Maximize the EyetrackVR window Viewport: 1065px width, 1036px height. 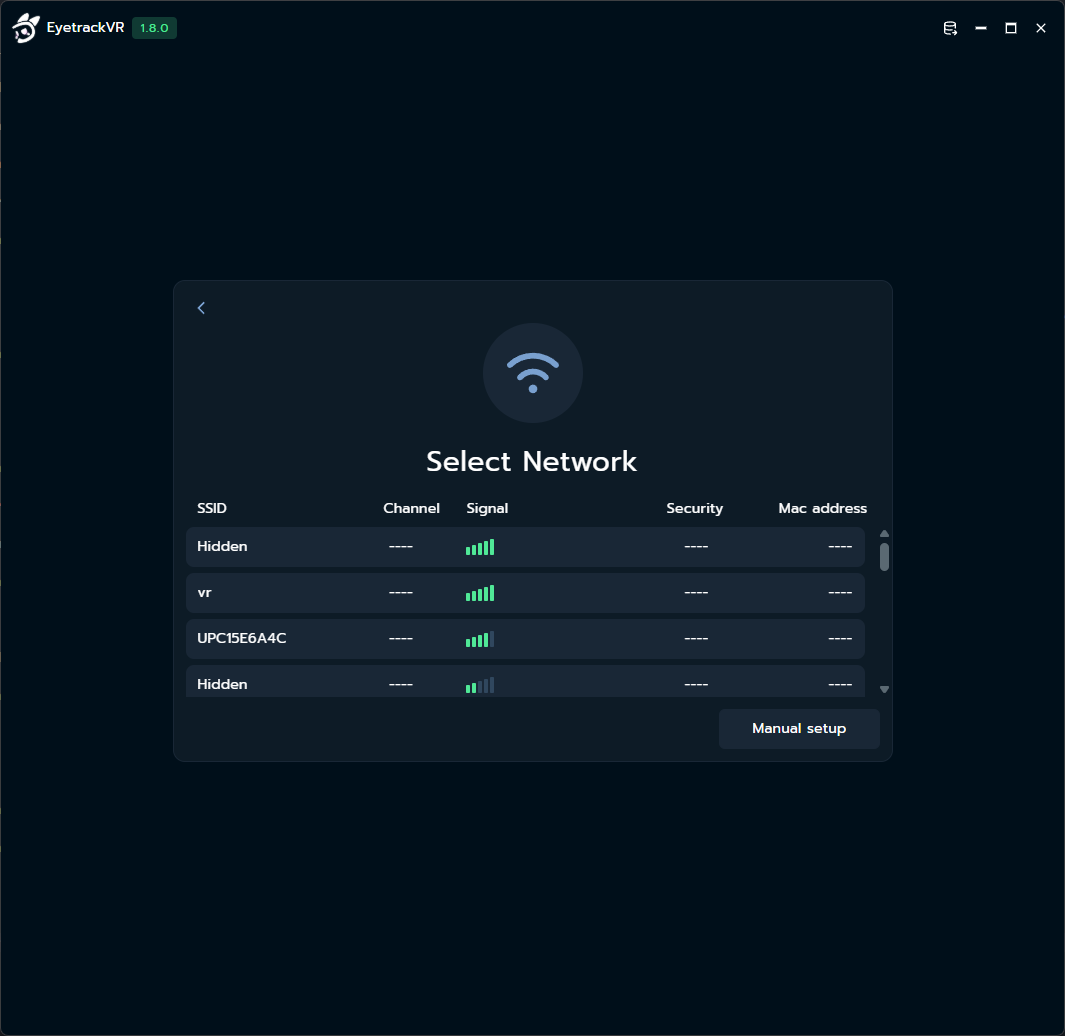click(x=1011, y=29)
